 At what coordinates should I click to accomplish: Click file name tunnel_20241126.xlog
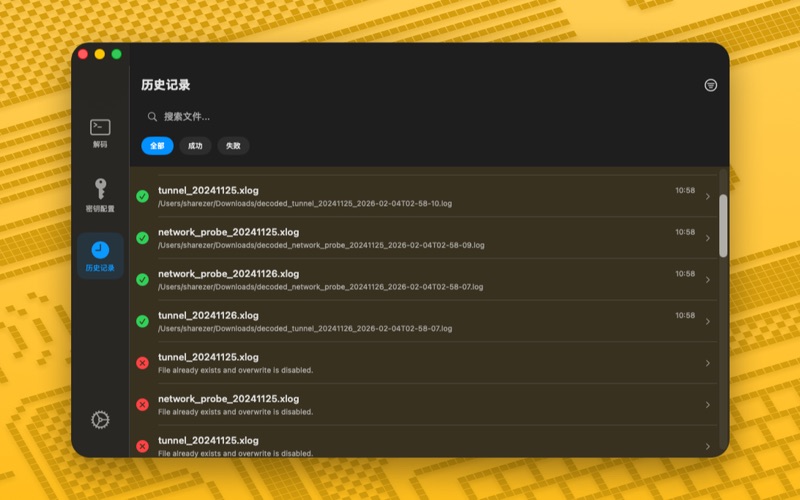208,315
